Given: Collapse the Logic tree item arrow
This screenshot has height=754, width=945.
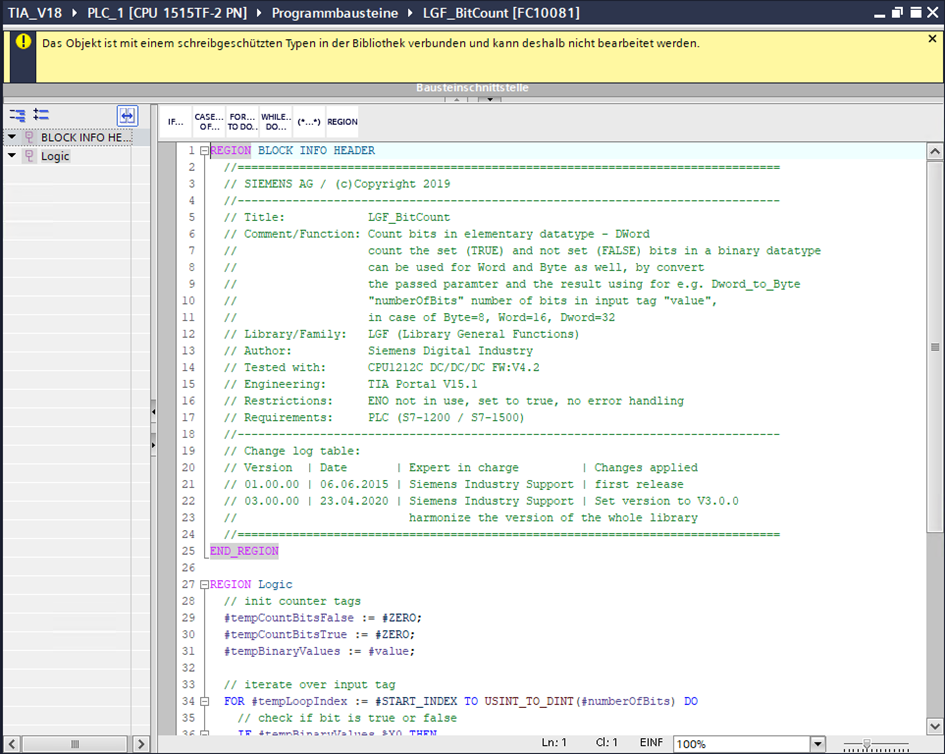Looking at the screenshot, I should coord(12,156).
